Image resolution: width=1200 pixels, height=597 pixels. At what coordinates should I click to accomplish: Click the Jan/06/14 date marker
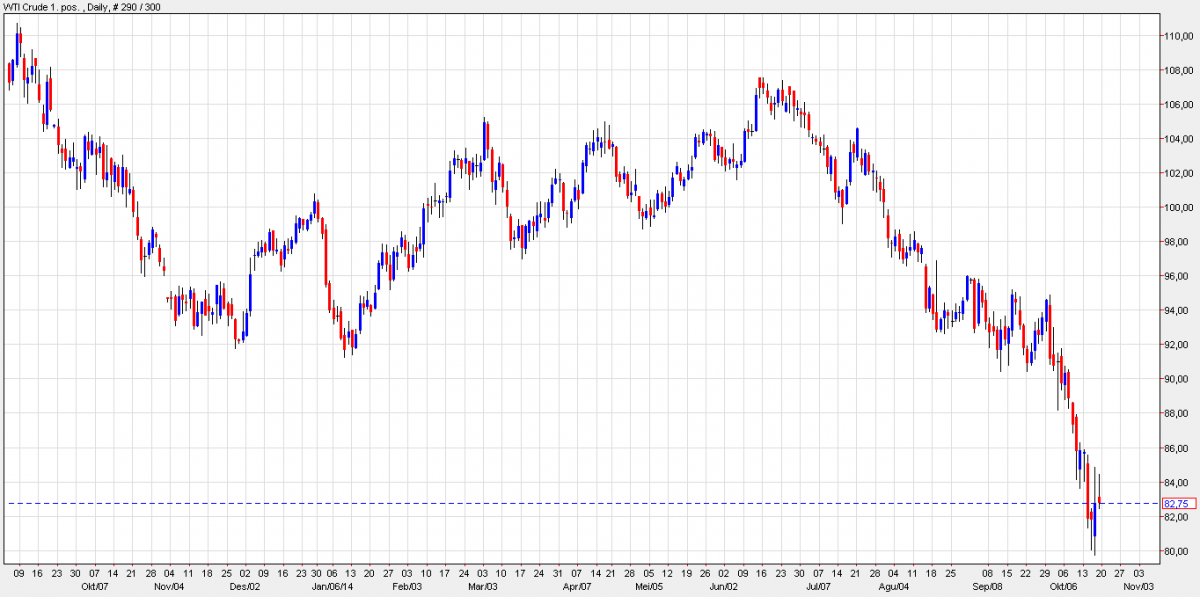click(332, 586)
